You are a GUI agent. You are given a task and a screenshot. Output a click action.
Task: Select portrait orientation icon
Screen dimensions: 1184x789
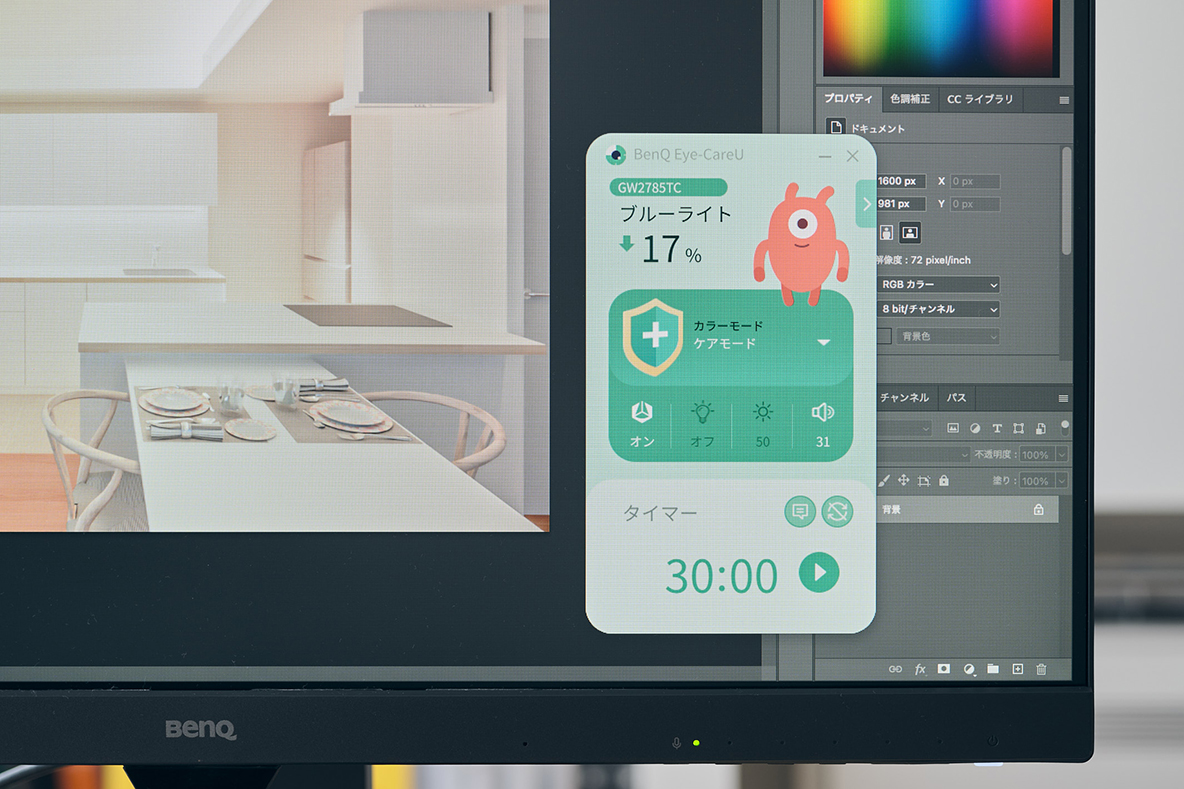[886, 233]
